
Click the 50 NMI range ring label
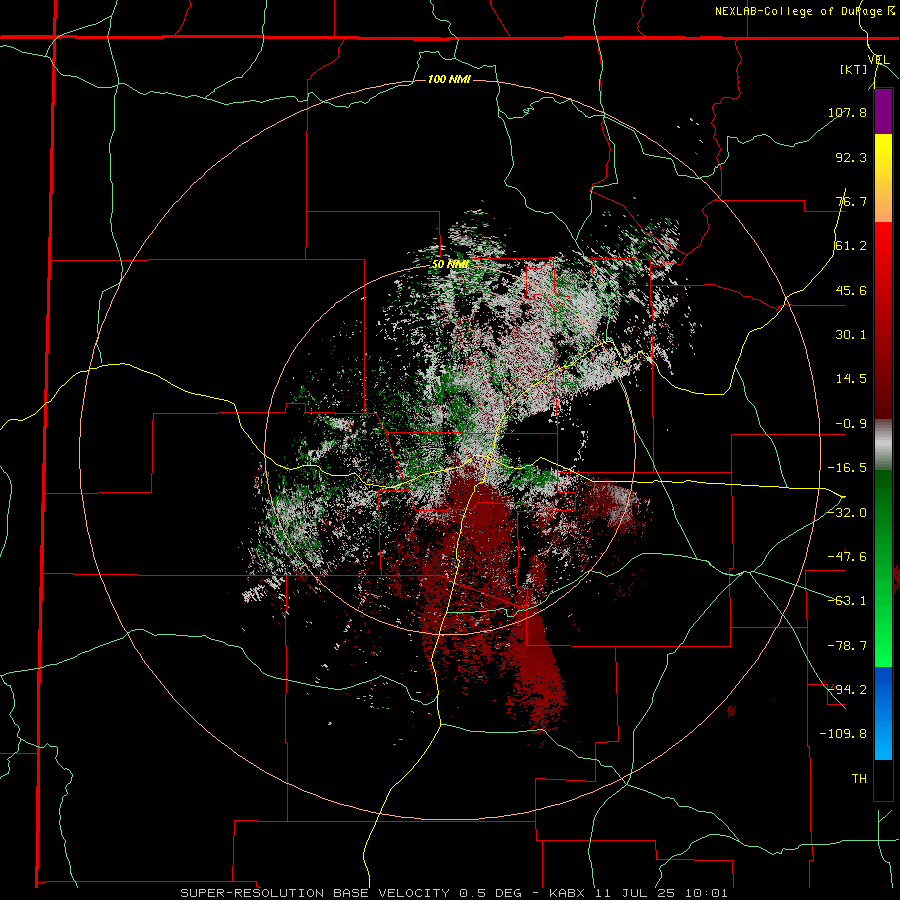[450, 264]
